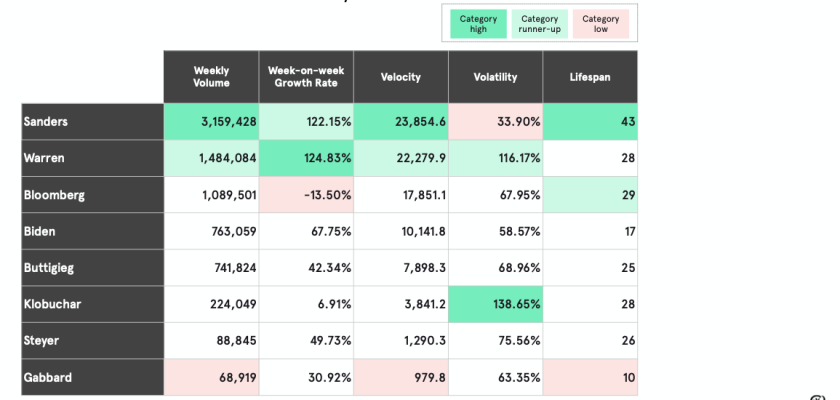Image resolution: width=840 pixels, height=400 pixels.
Task: Select Warren's growth rate cell 124.83%
Action: click(x=306, y=158)
